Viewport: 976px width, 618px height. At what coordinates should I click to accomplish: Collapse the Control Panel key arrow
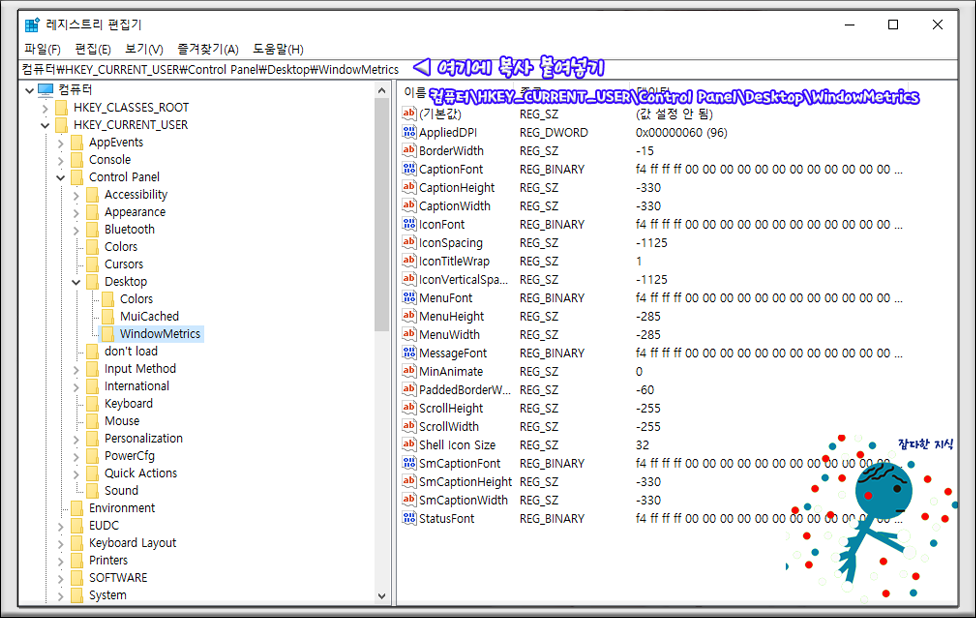[60, 177]
